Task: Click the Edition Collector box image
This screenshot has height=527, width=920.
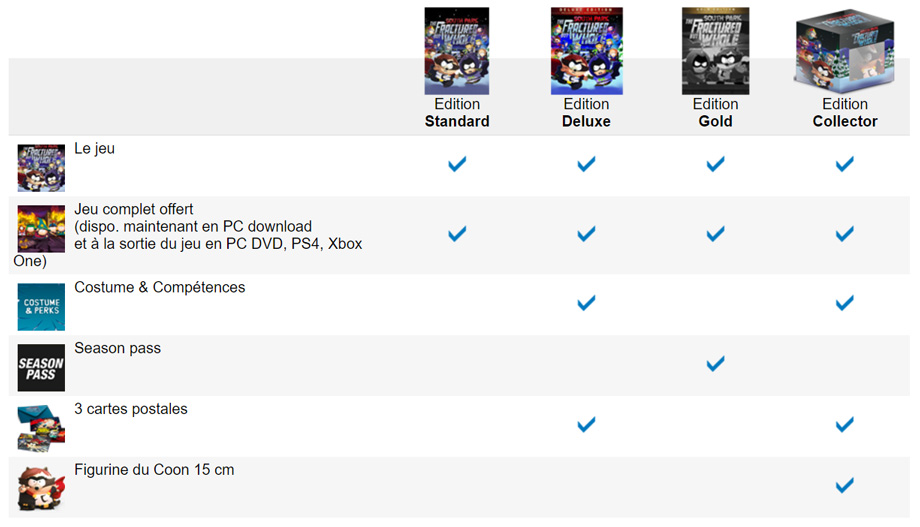Action: 844,50
